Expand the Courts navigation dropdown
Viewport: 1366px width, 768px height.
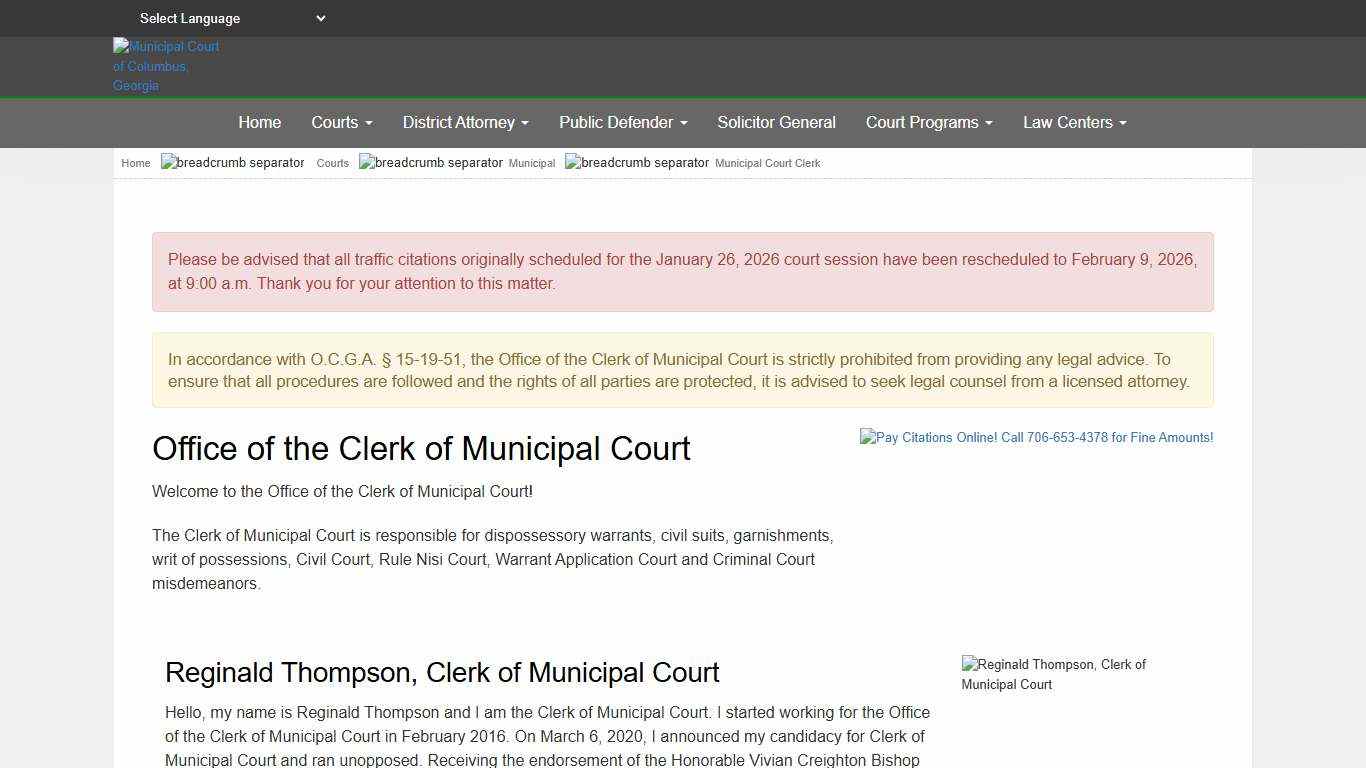341,122
